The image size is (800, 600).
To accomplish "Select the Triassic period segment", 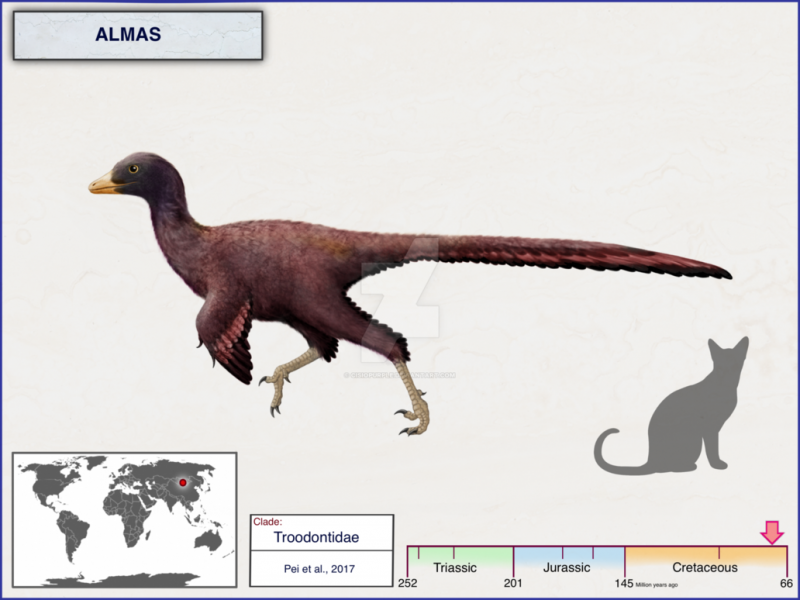I will coord(460,559).
